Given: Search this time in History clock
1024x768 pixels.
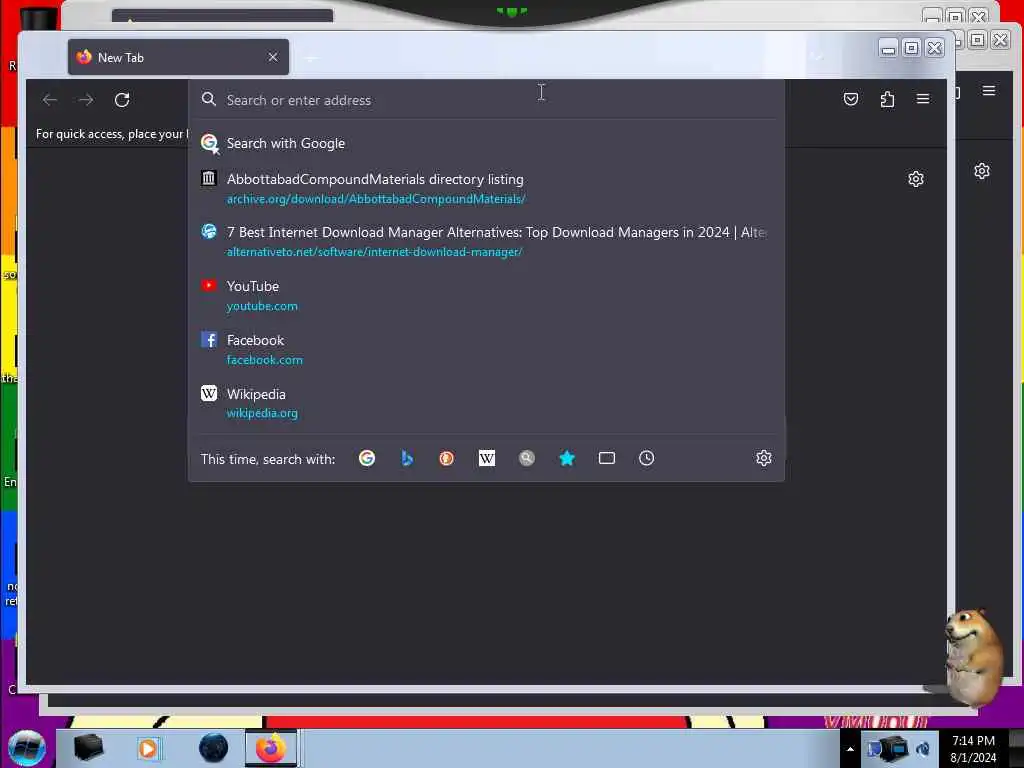Looking at the screenshot, I should pos(647,458).
